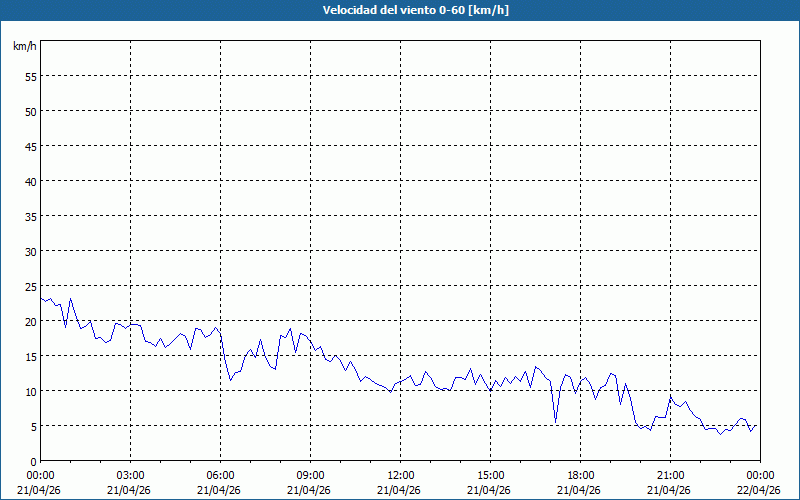Select the 55 tick label on the y-axis
Viewport: 800px width, 500px height.
pos(30,76)
